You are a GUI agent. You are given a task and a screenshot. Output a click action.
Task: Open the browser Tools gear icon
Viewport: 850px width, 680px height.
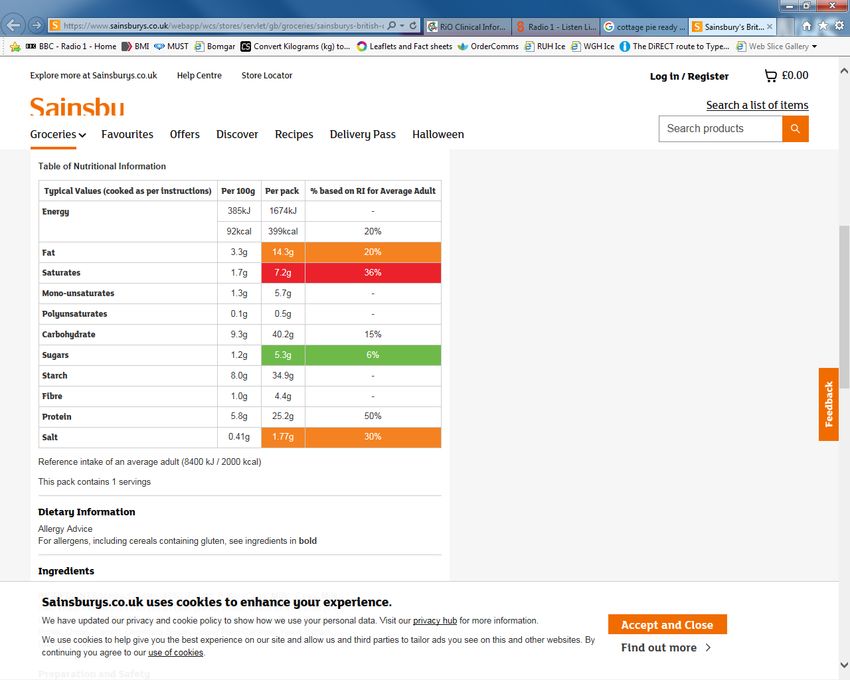pyautogui.click(x=839, y=25)
